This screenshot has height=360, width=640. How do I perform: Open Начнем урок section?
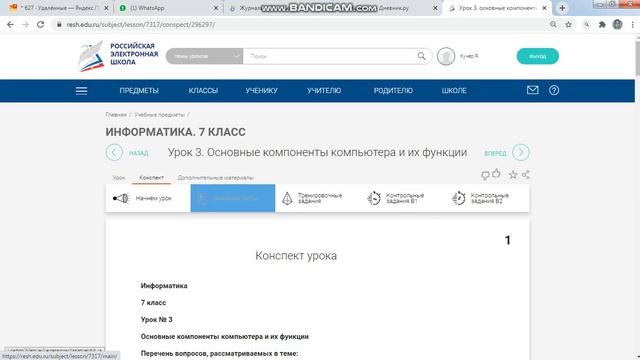coord(148,198)
